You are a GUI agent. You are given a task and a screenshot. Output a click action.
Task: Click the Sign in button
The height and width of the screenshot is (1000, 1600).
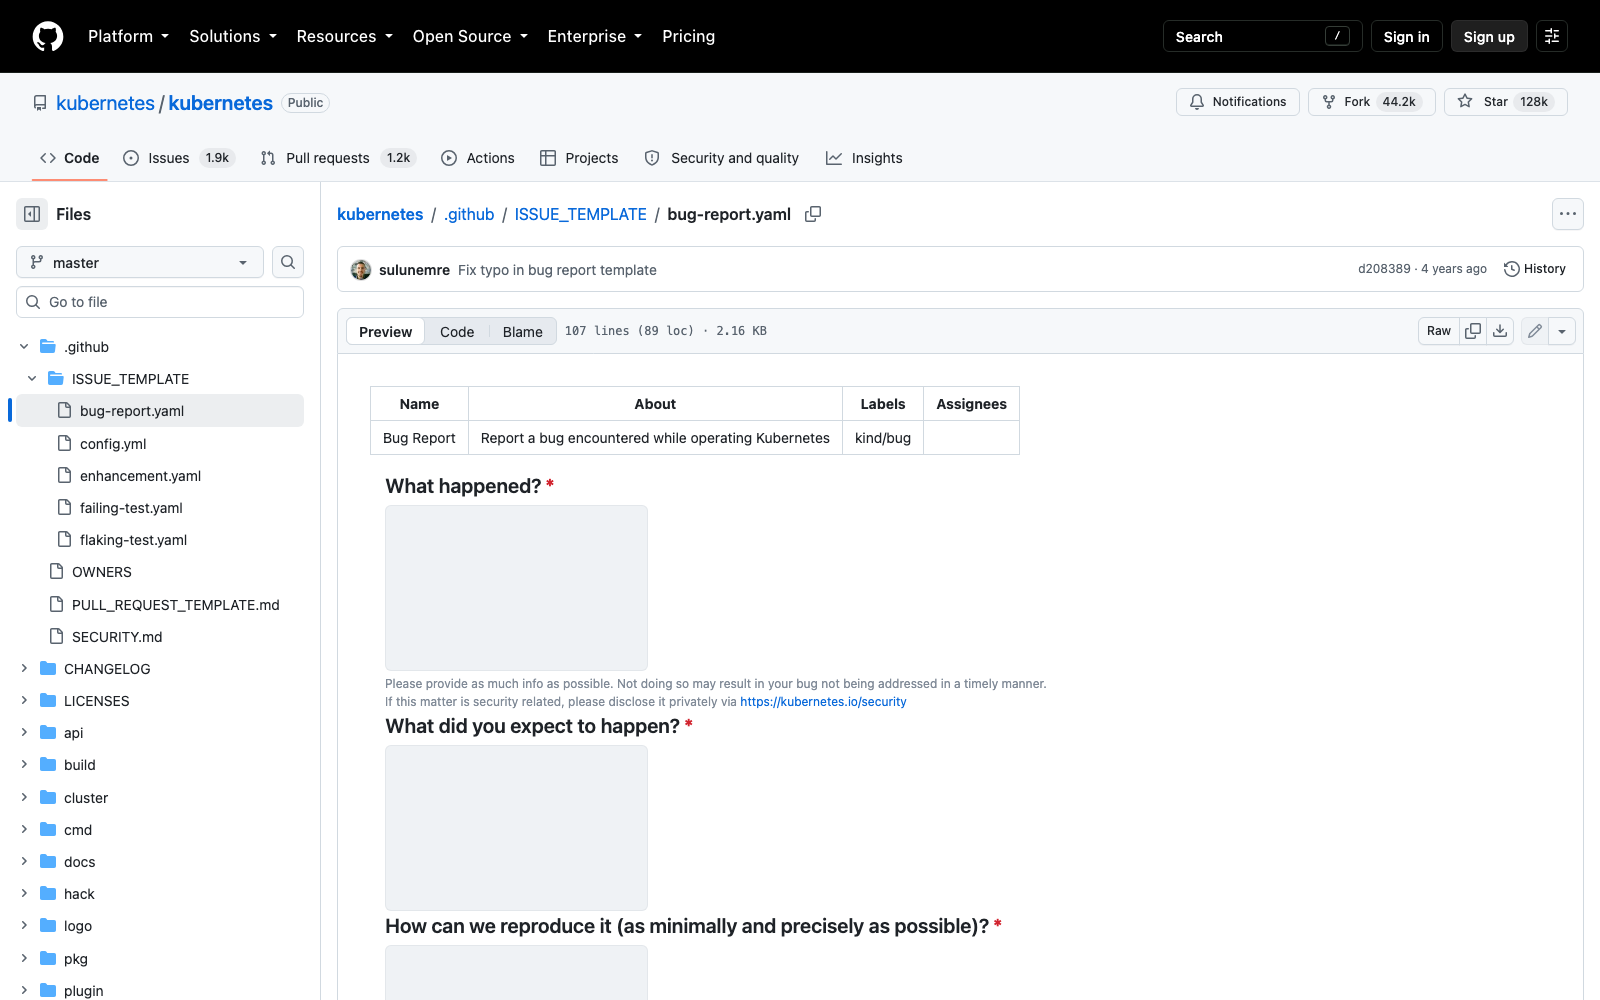pos(1406,36)
